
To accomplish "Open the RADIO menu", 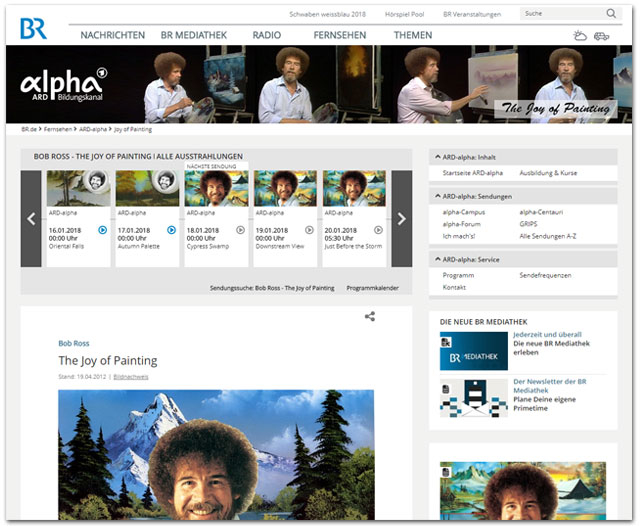I will [267, 35].
